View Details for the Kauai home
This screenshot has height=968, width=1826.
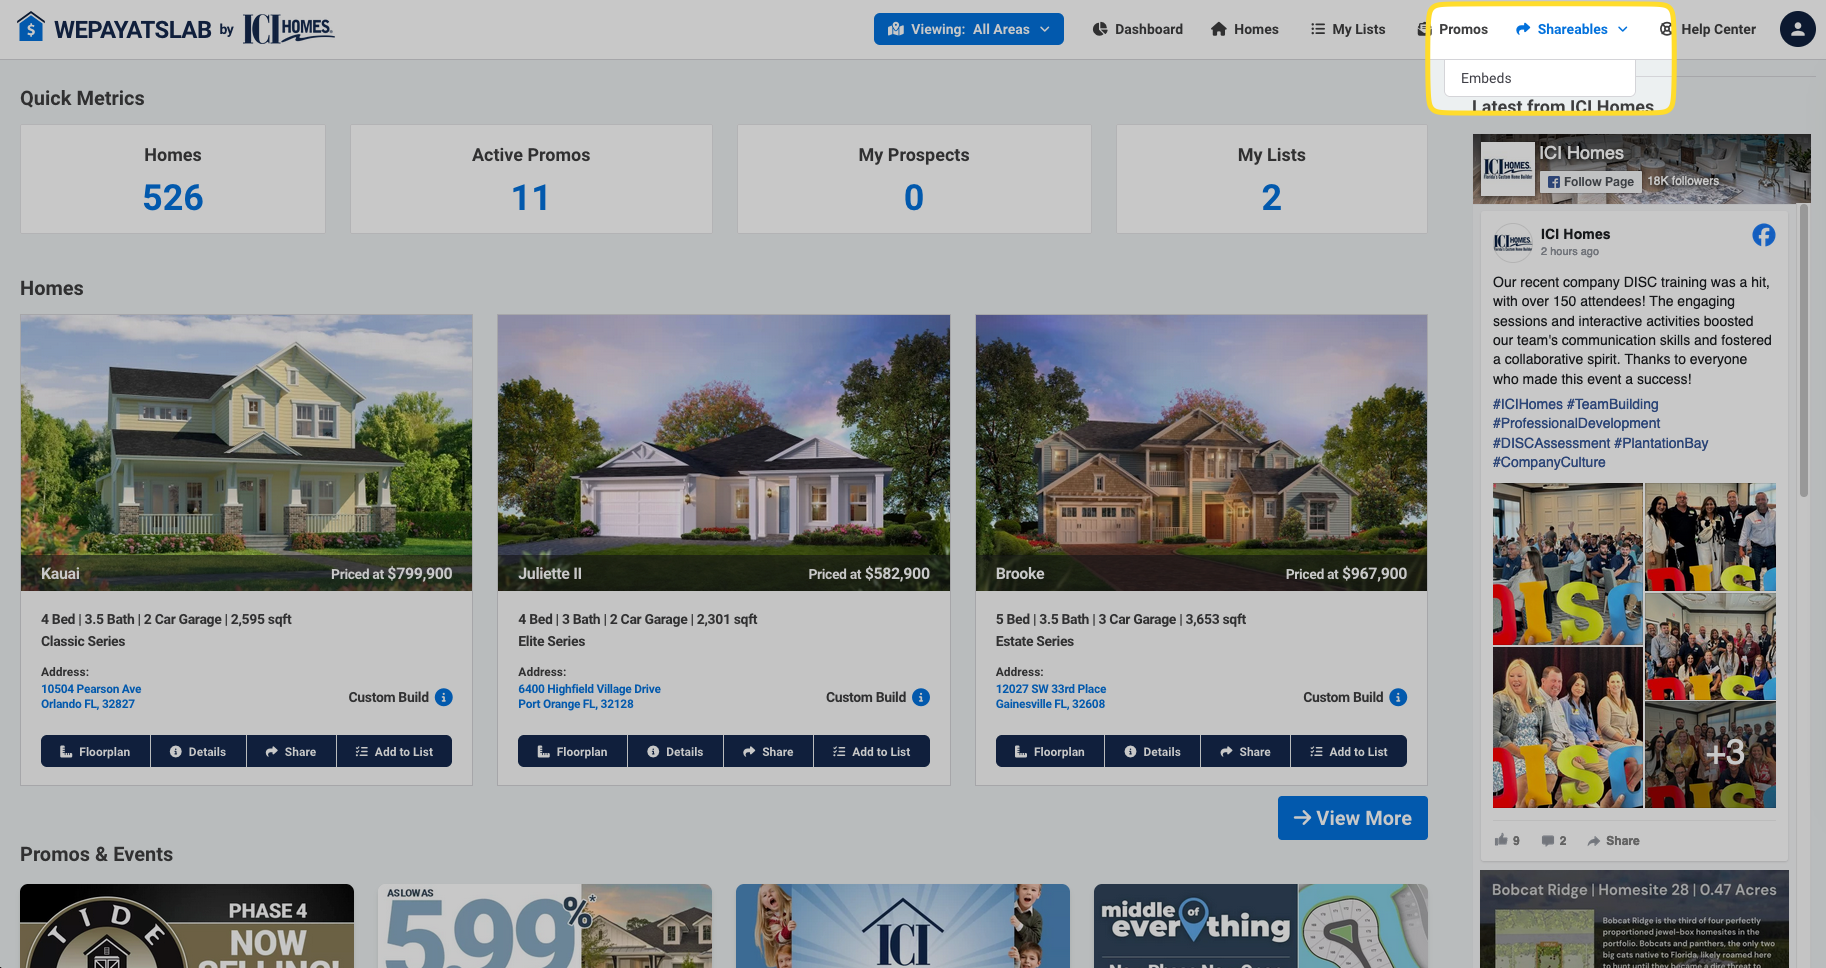pos(198,751)
